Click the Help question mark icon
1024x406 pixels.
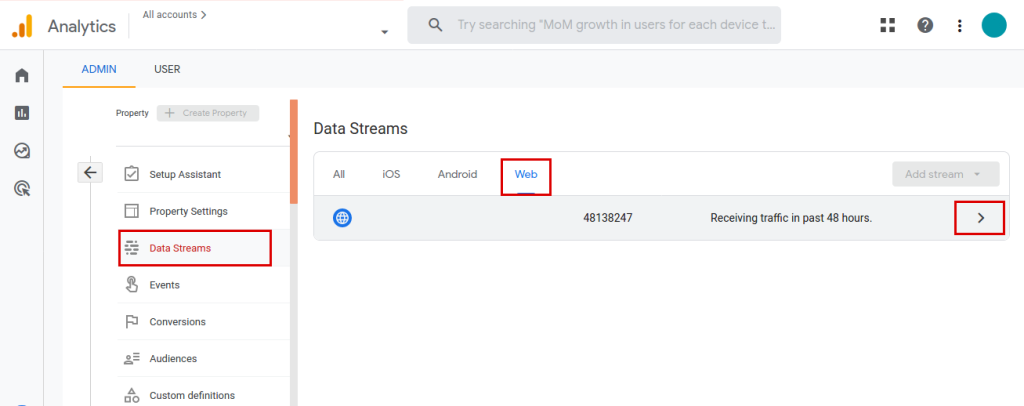(925, 25)
